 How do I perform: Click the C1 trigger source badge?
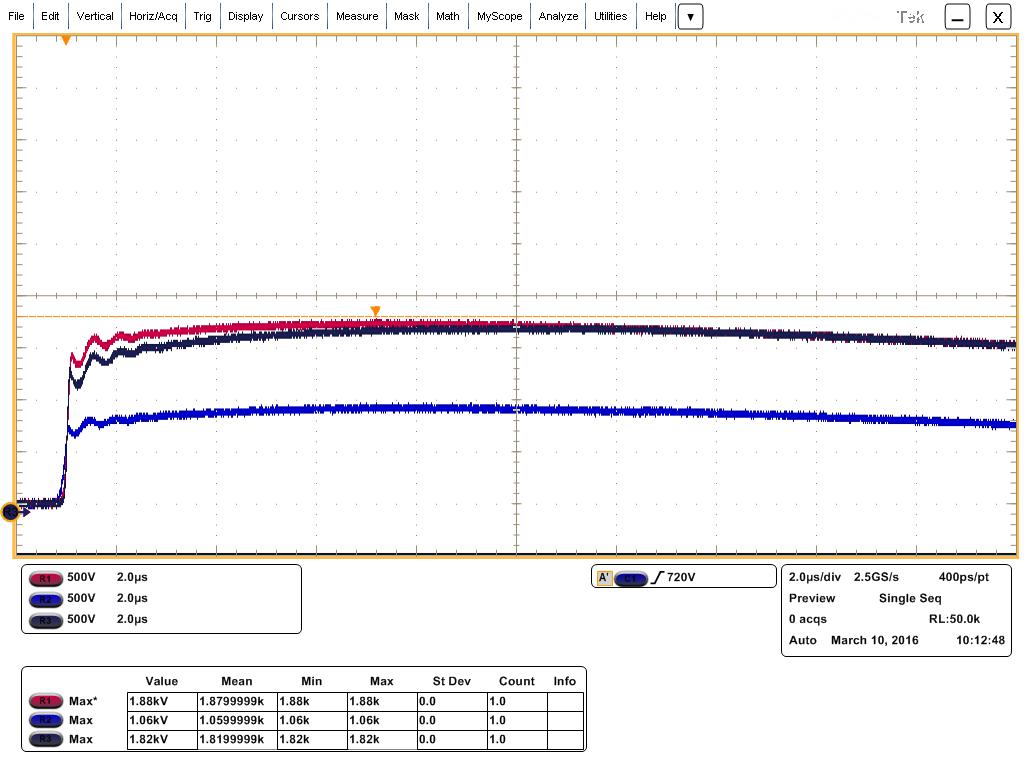pos(631,578)
